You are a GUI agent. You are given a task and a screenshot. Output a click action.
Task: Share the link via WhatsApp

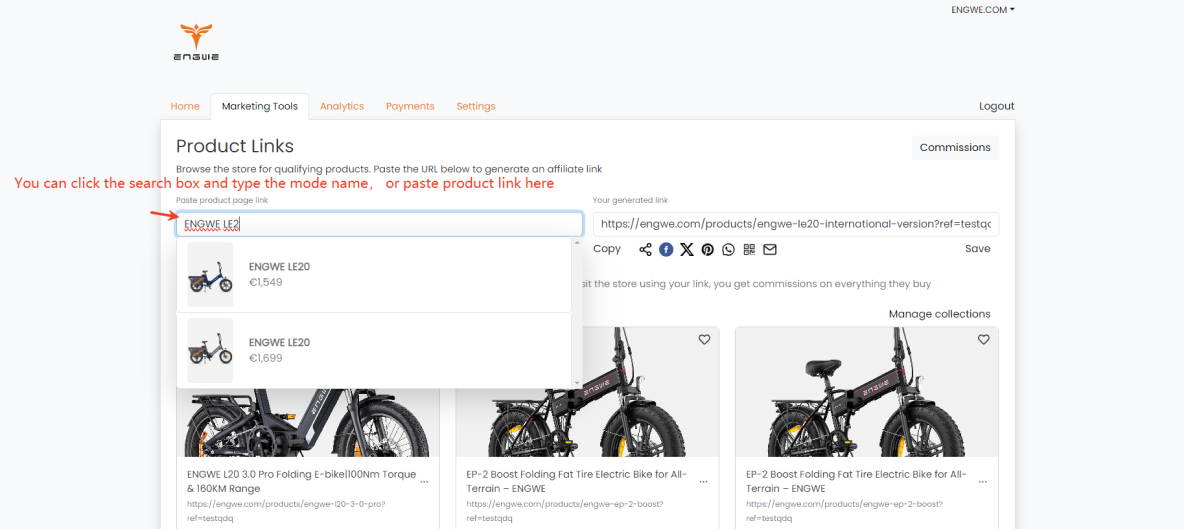pos(728,250)
